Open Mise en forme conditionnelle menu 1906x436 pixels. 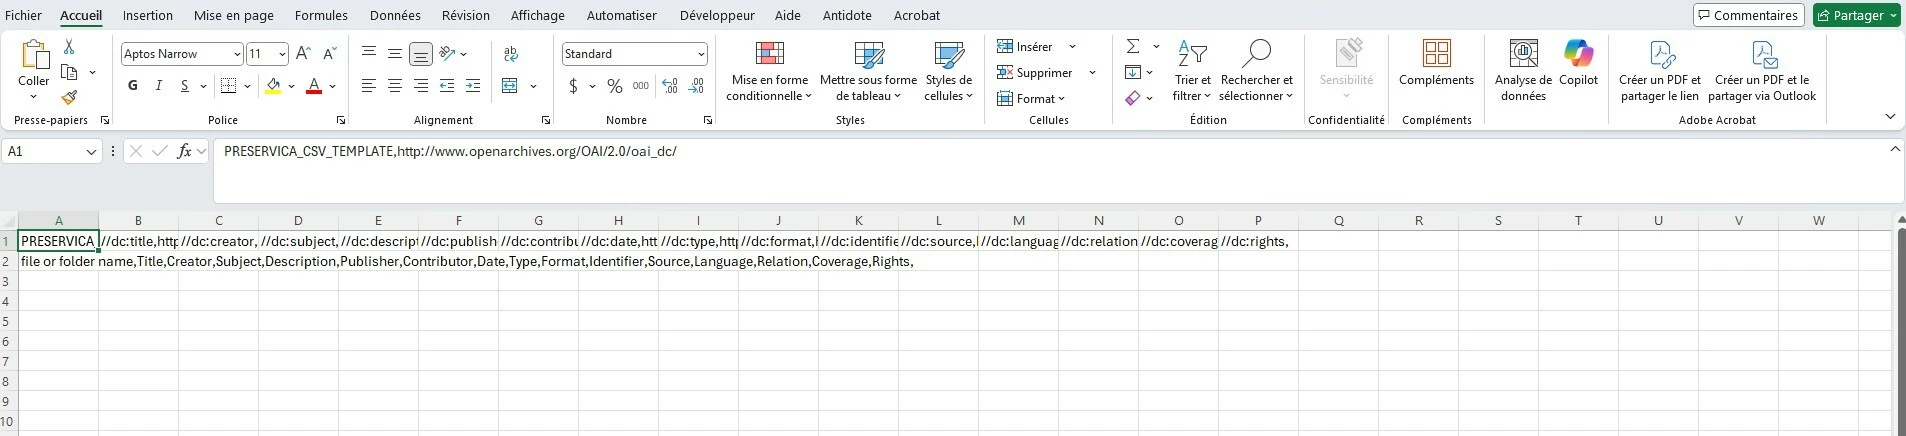[x=769, y=71]
